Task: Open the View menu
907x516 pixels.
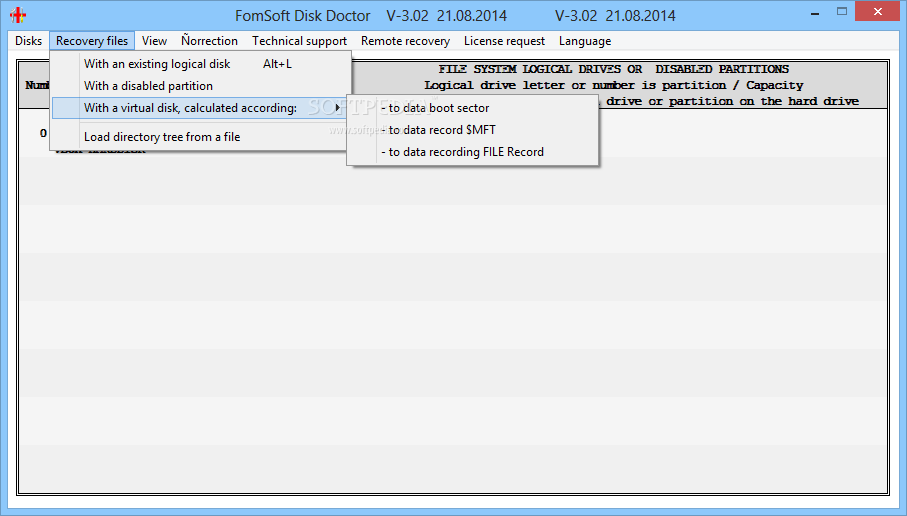Action: tap(154, 41)
